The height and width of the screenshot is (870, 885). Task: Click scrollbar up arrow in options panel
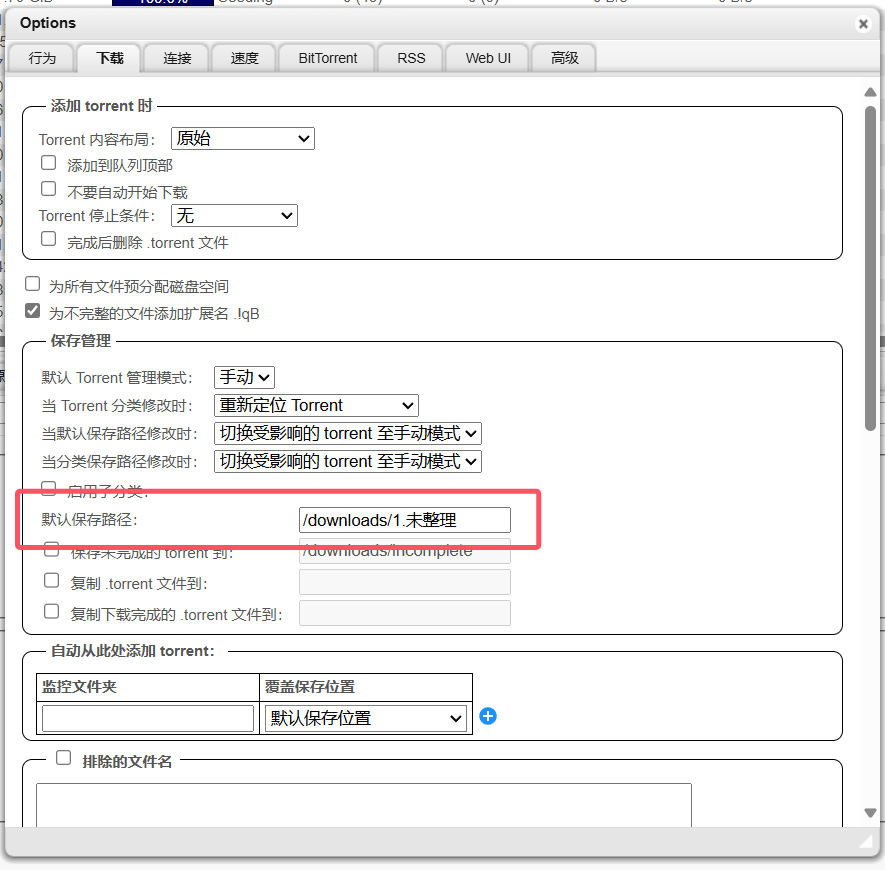click(x=870, y=92)
